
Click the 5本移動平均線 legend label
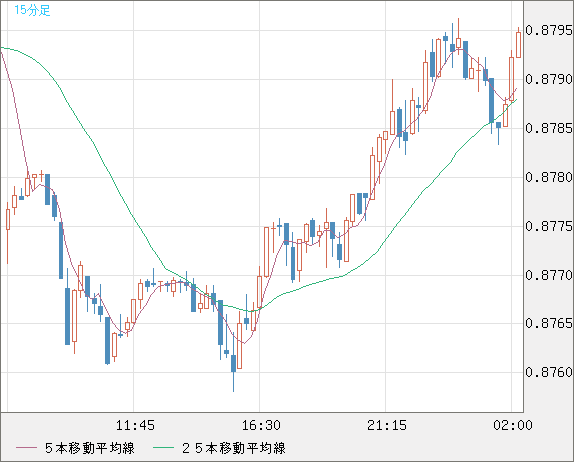coord(90,448)
